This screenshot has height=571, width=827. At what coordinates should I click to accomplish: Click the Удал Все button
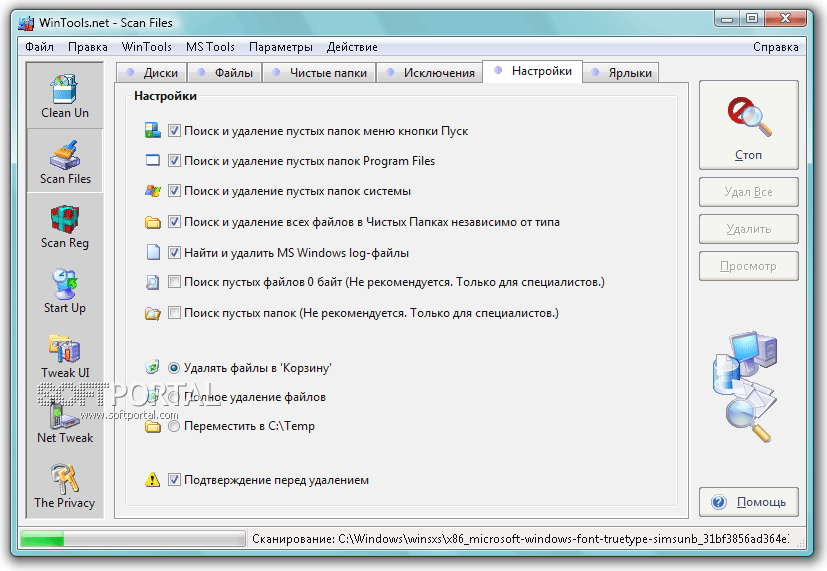point(748,192)
